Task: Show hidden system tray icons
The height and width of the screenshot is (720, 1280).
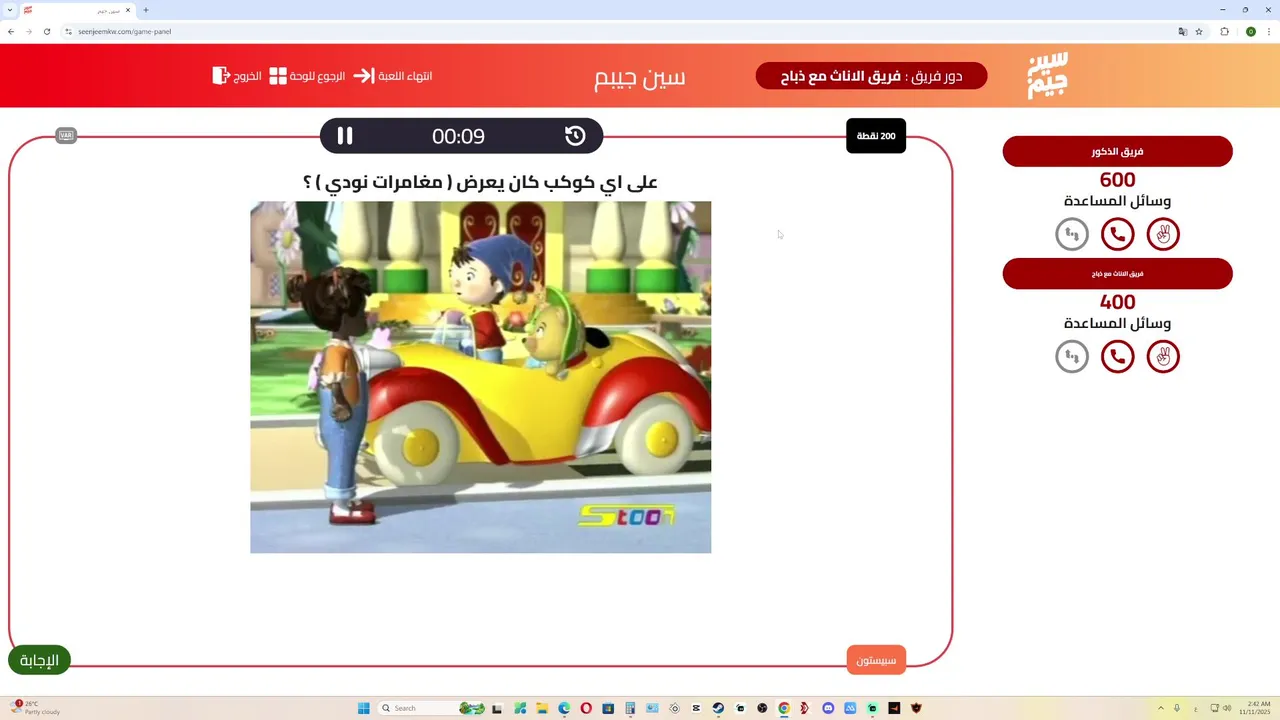Action: pyautogui.click(x=1161, y=708)
